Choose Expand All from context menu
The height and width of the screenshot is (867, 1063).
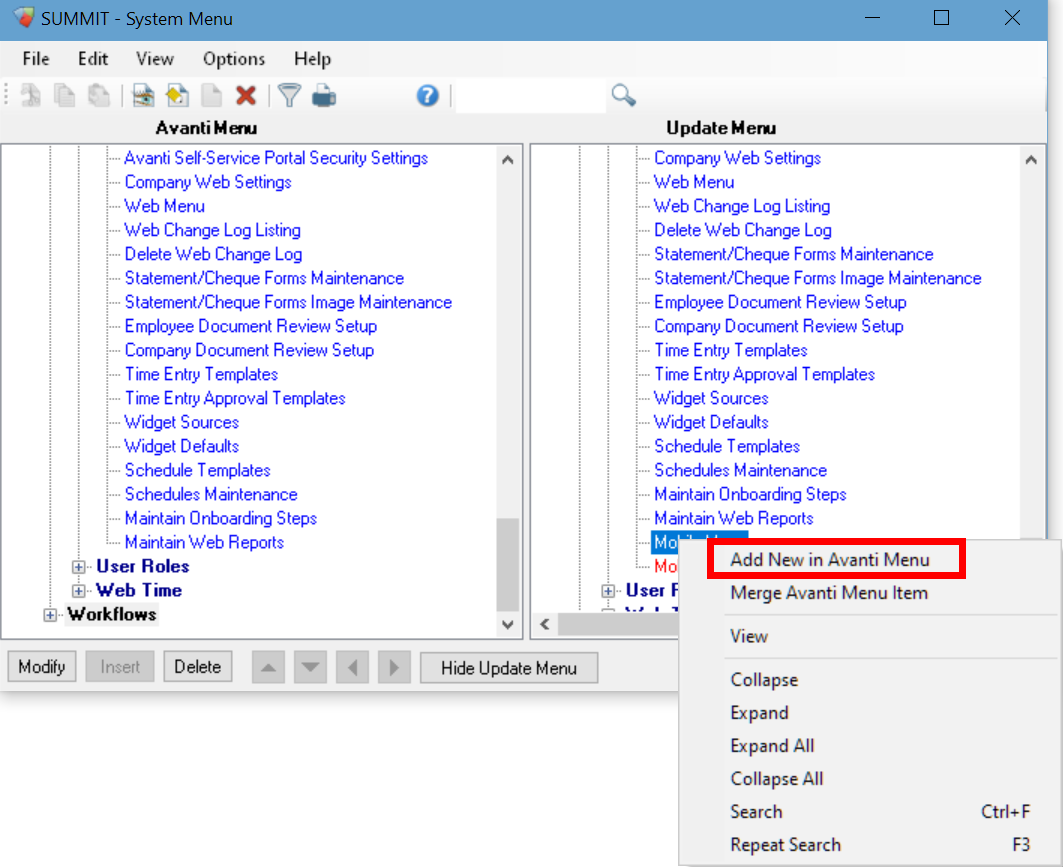pyautogui.click(x=772, y=746)
